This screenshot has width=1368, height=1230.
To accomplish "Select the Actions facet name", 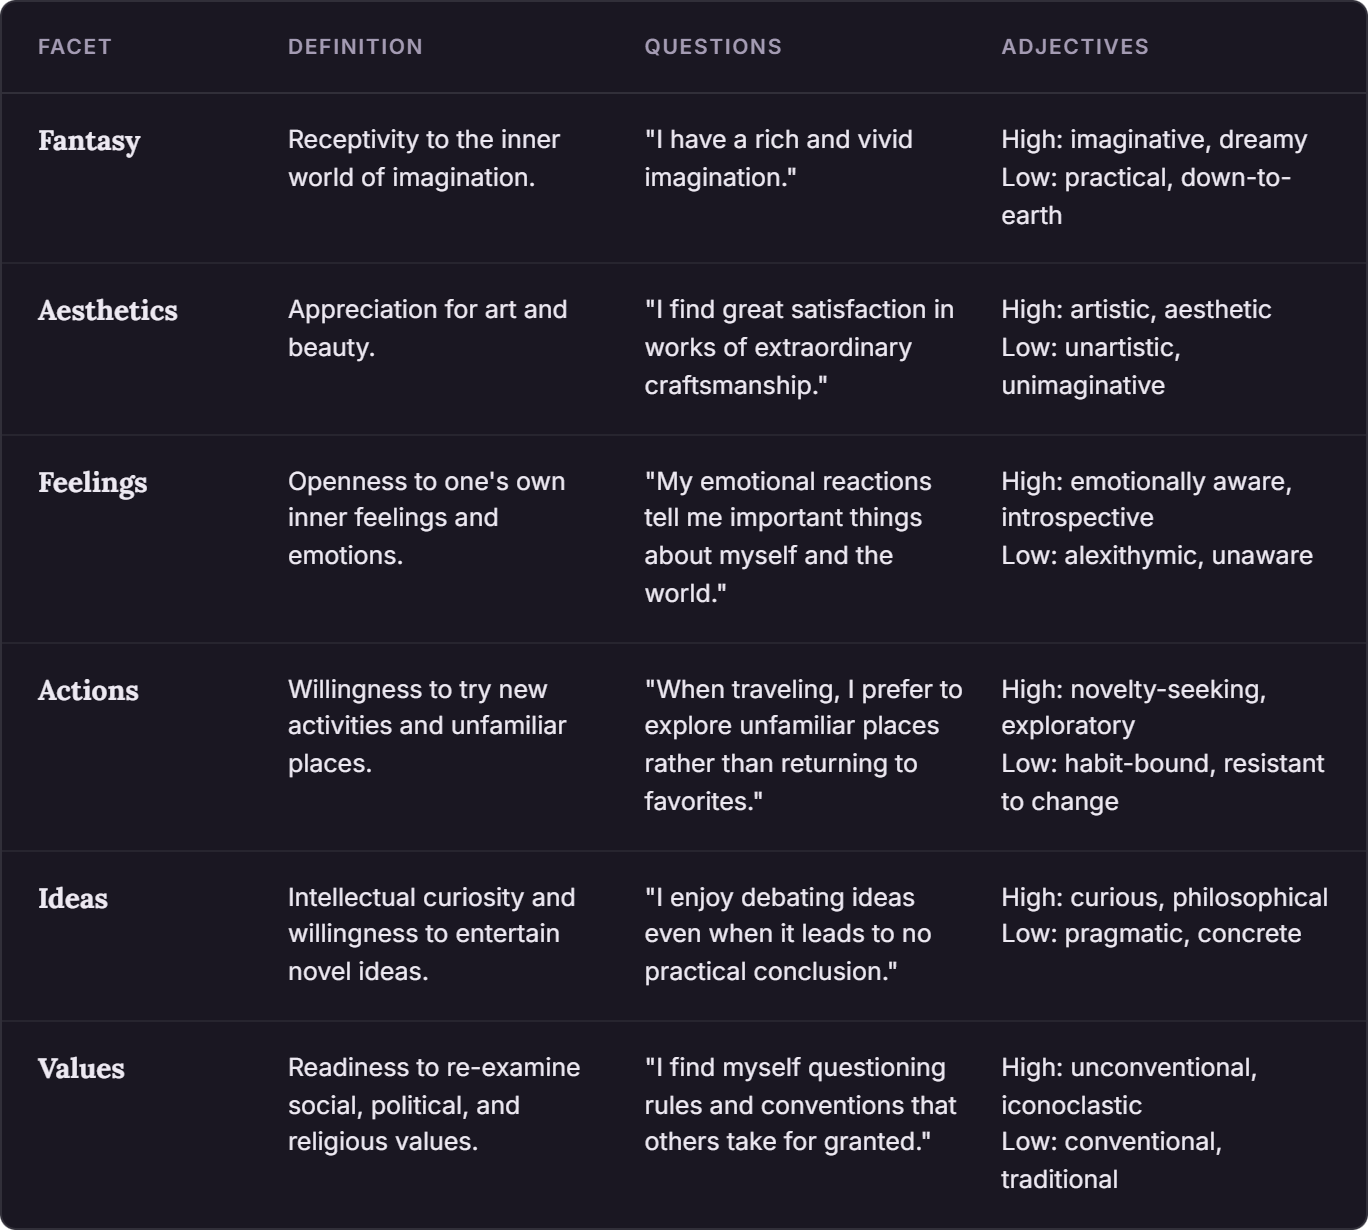I will (x=88, y=691).
